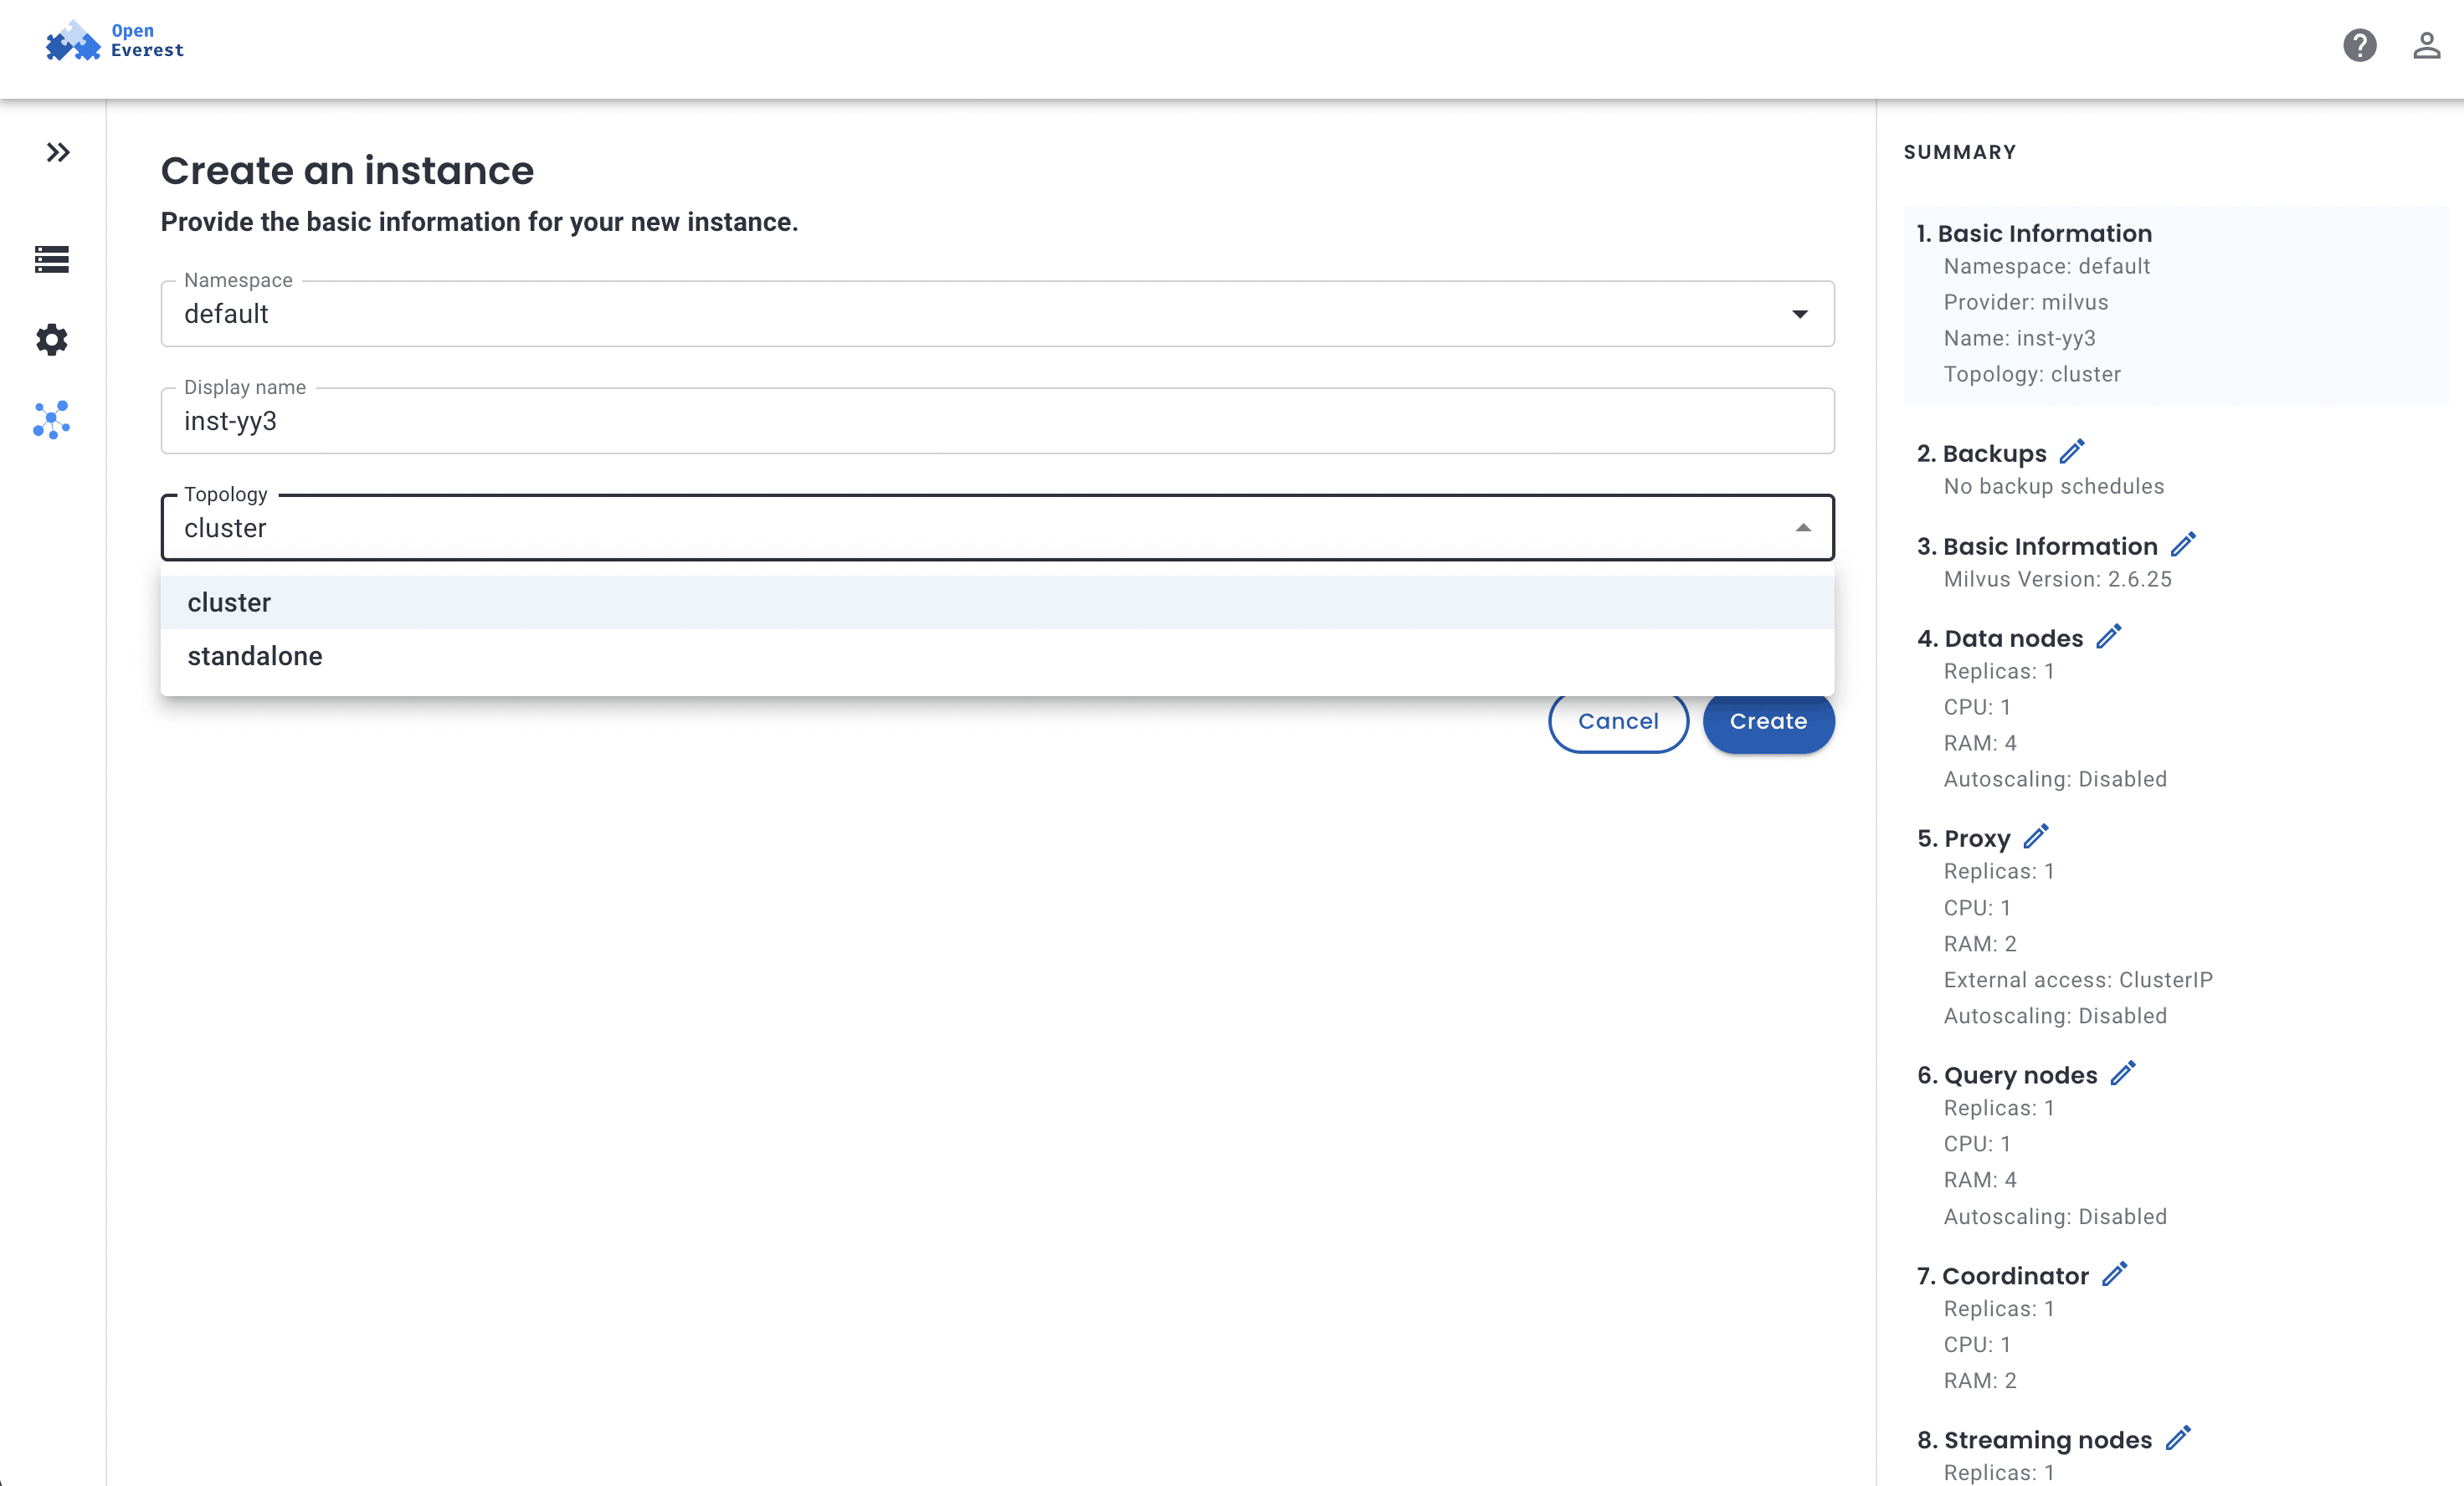This screenshot has width=2464, height=1486.
Task: Open the cluster nodes sidebar icon
Action: point(52,420)
